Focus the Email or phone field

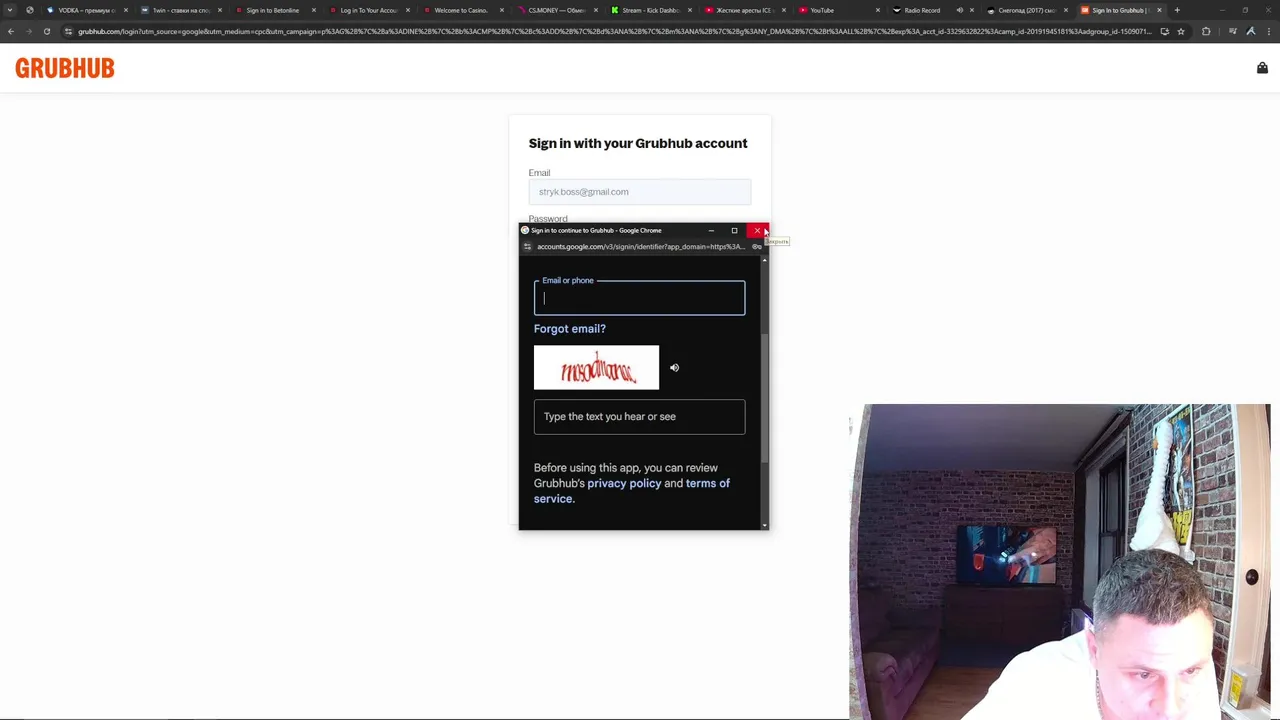tap(639, 298)
